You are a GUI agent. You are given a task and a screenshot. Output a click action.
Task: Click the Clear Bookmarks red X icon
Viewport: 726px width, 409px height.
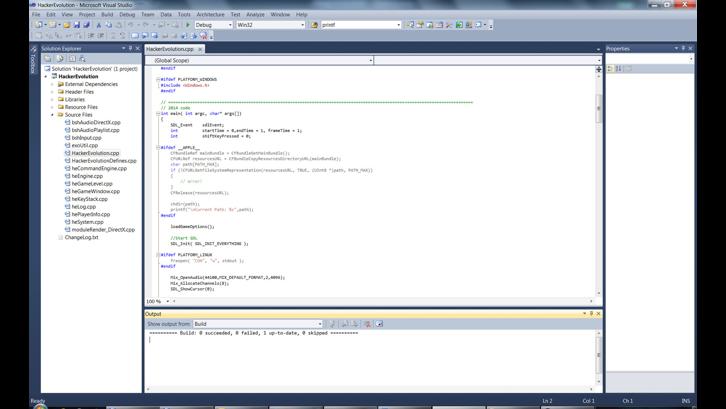[204, 36]
